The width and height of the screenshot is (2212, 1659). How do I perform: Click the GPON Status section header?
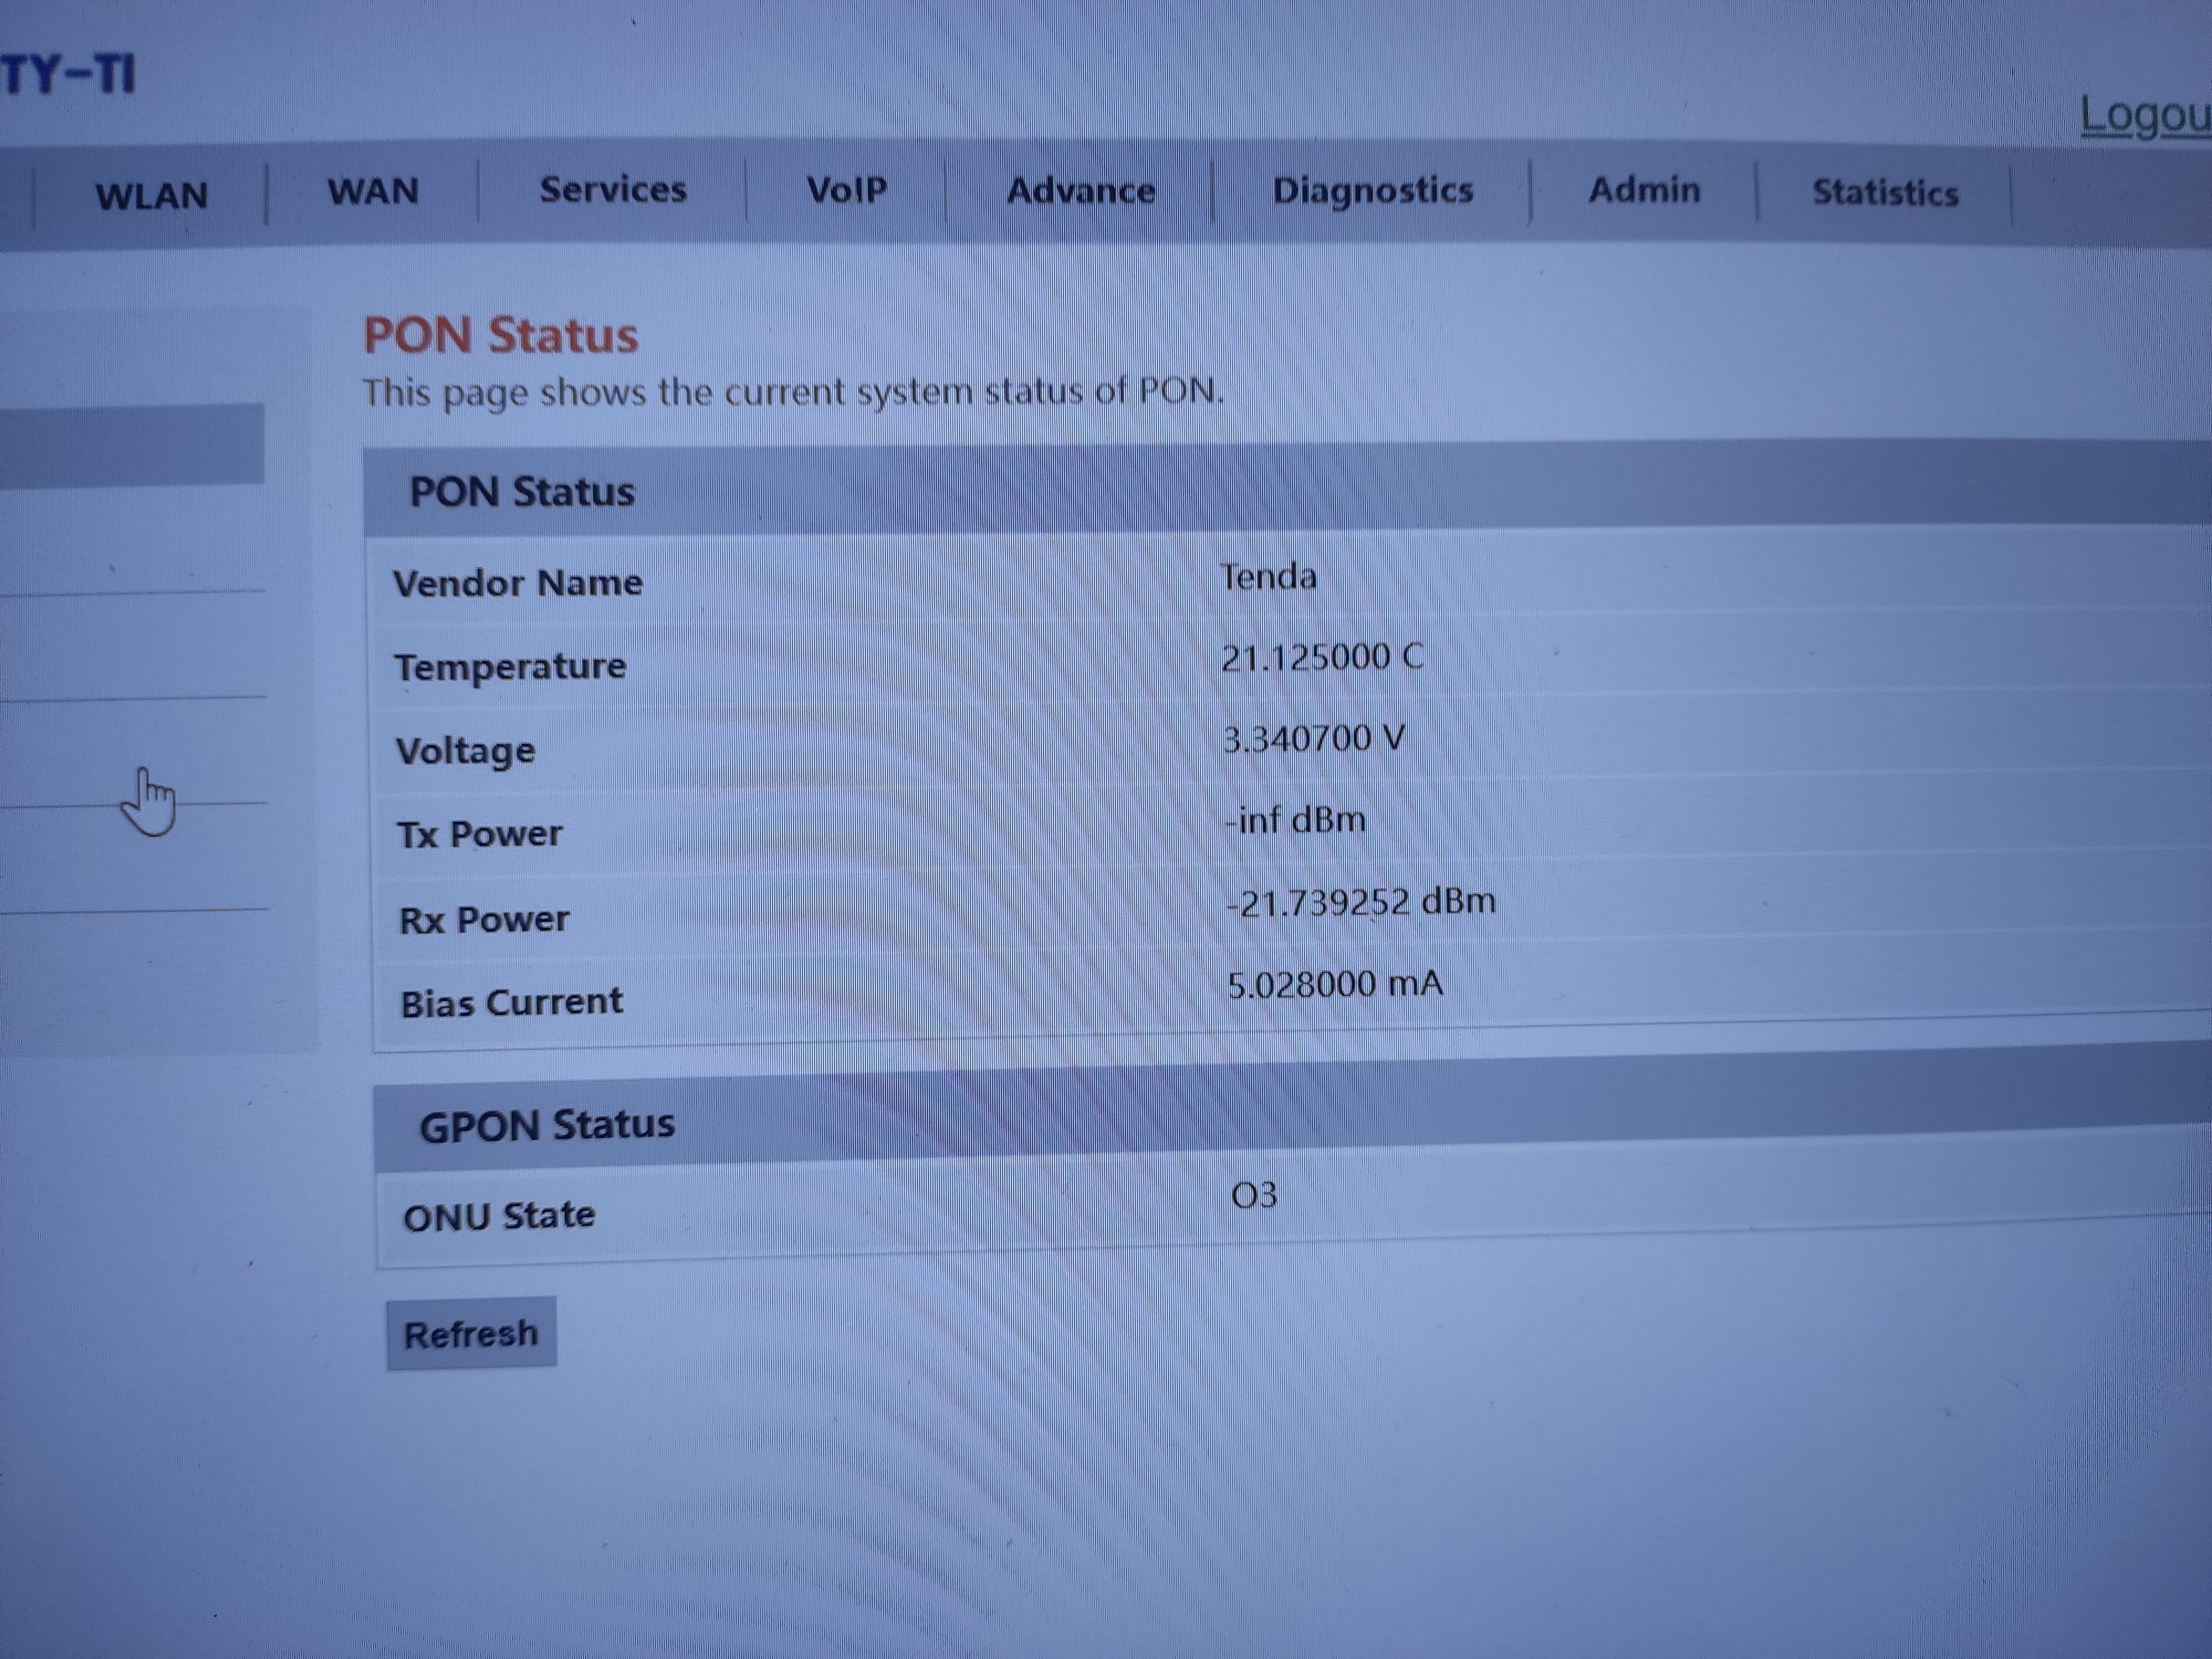[547, 1125]
